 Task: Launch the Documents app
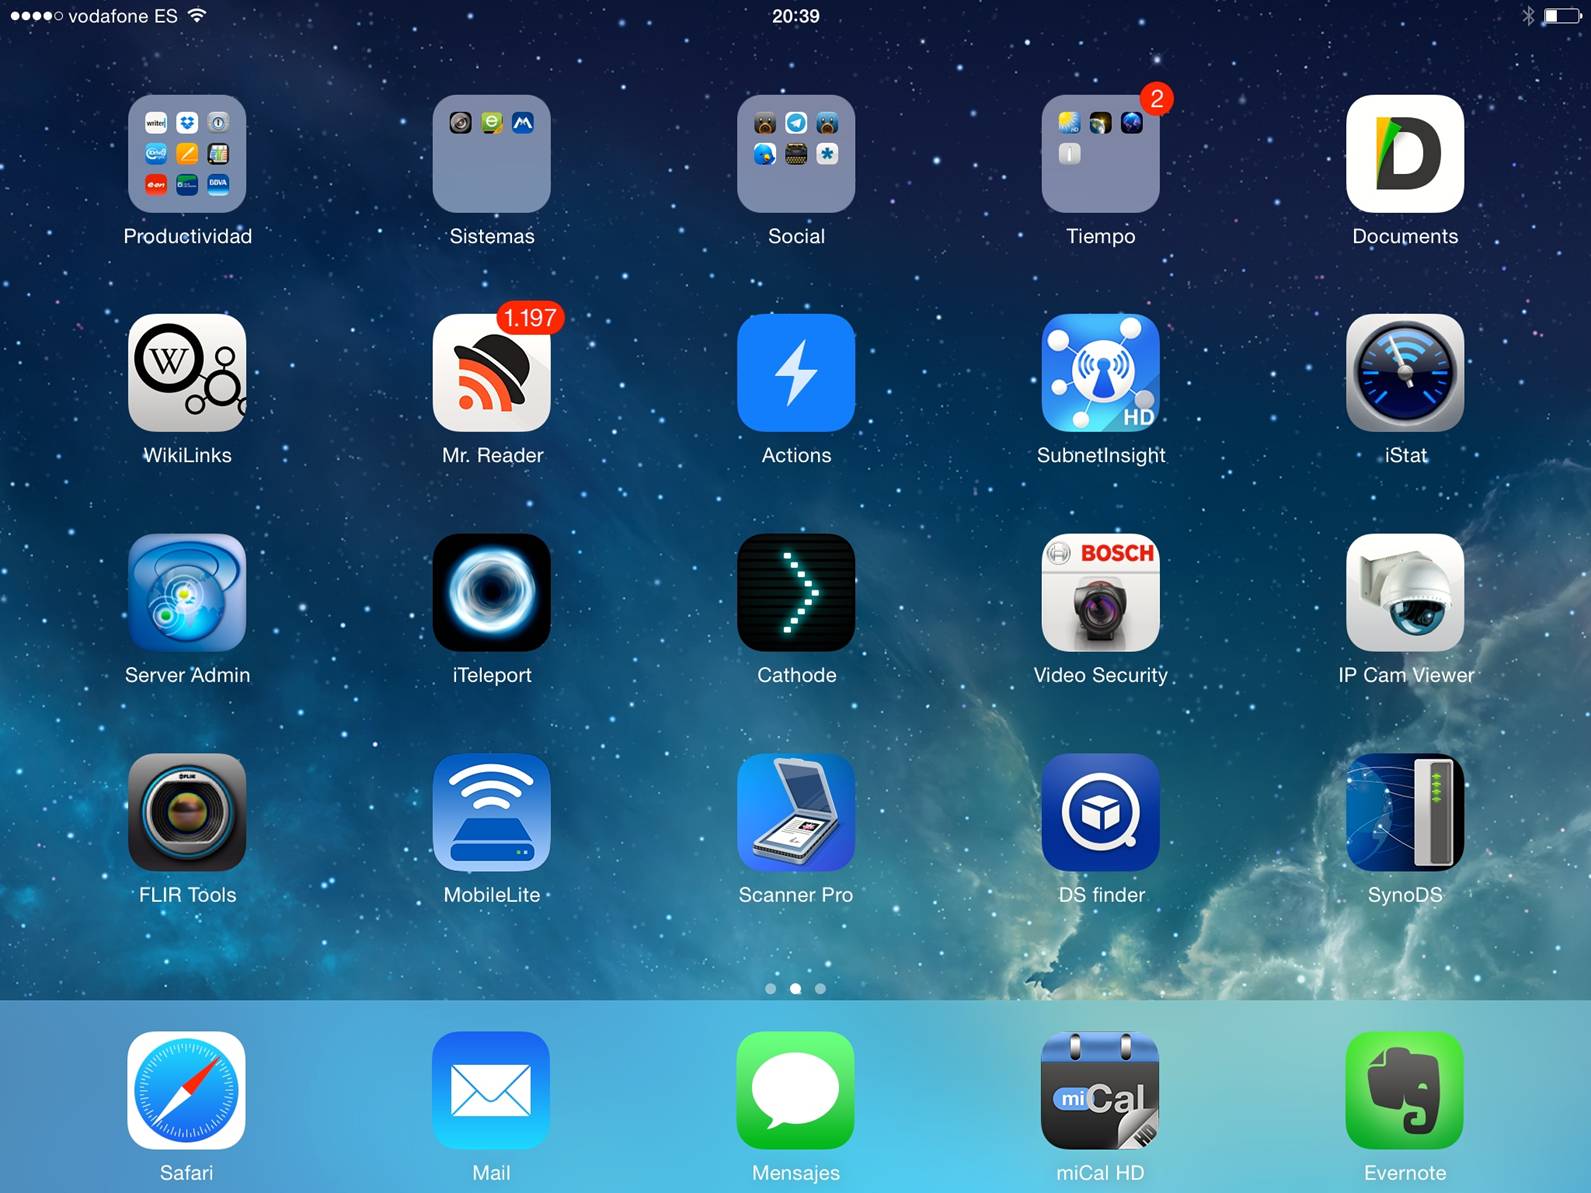click(x=1405, y=153)
